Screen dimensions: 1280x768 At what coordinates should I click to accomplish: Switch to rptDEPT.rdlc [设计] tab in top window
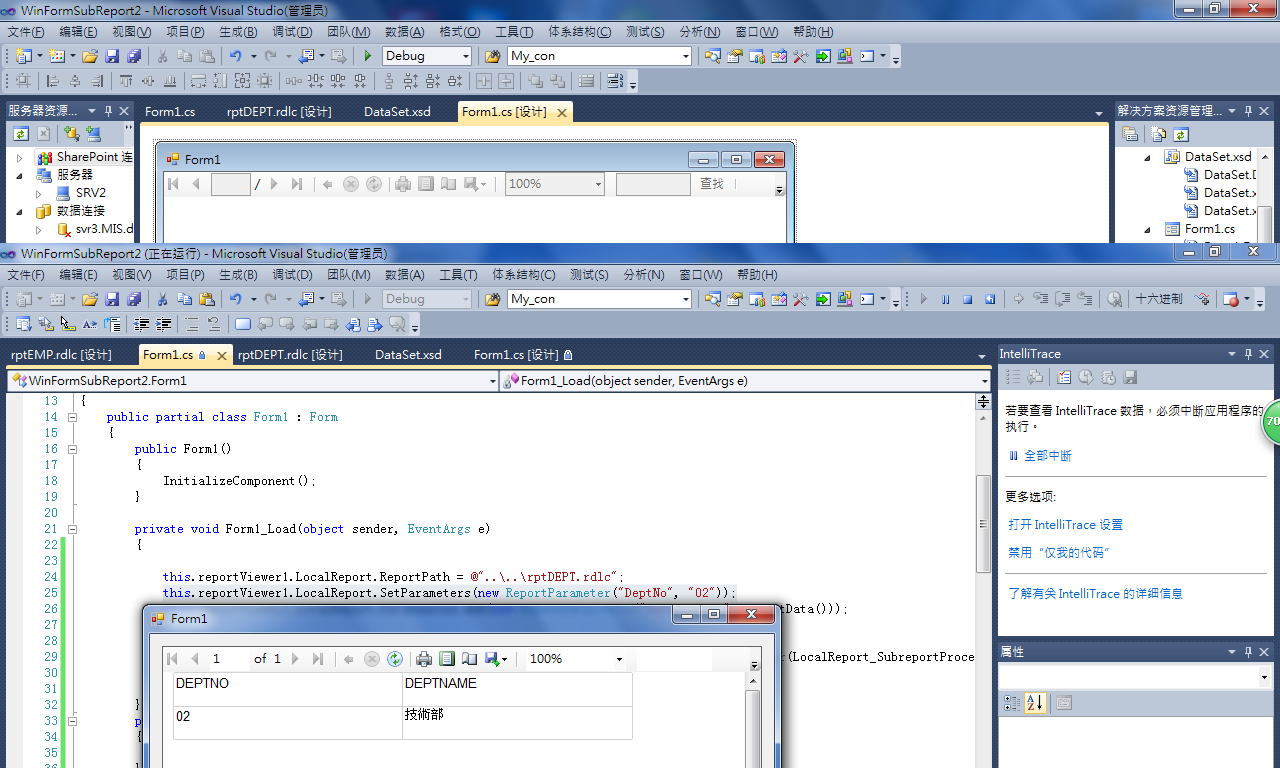point(279,112)
